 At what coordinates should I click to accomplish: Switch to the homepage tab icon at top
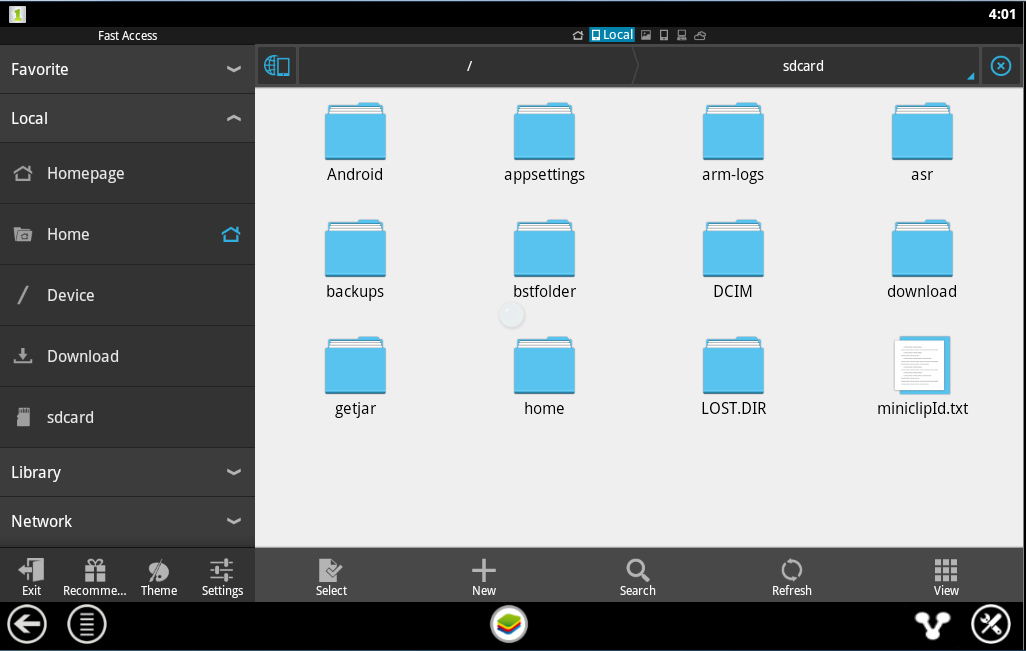coord(577,35)
